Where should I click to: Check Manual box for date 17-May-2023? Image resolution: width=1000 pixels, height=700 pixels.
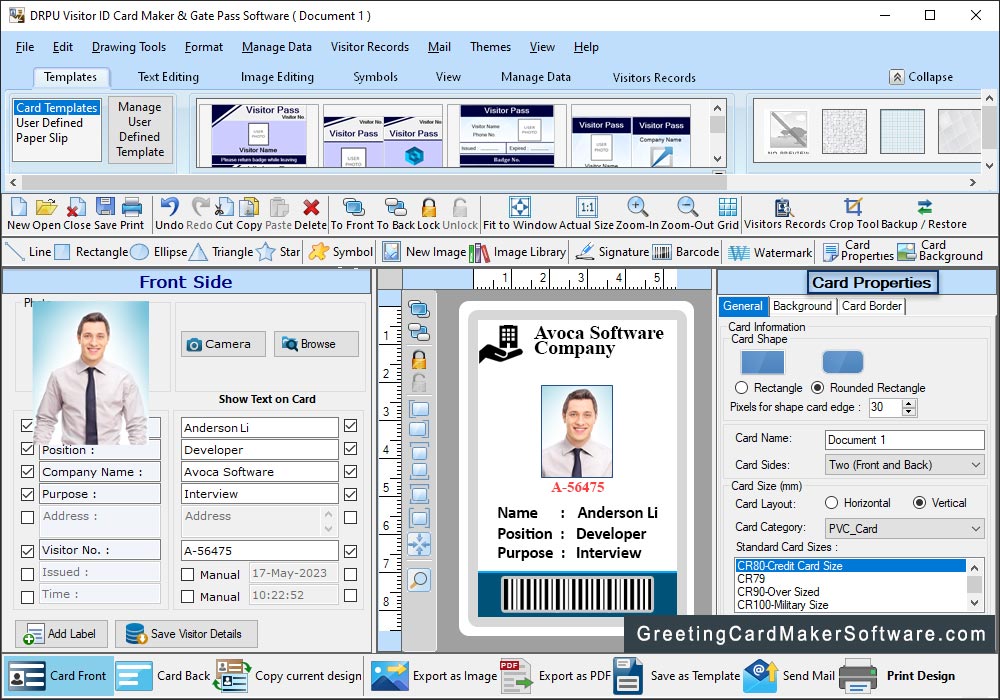click(188, 574)
